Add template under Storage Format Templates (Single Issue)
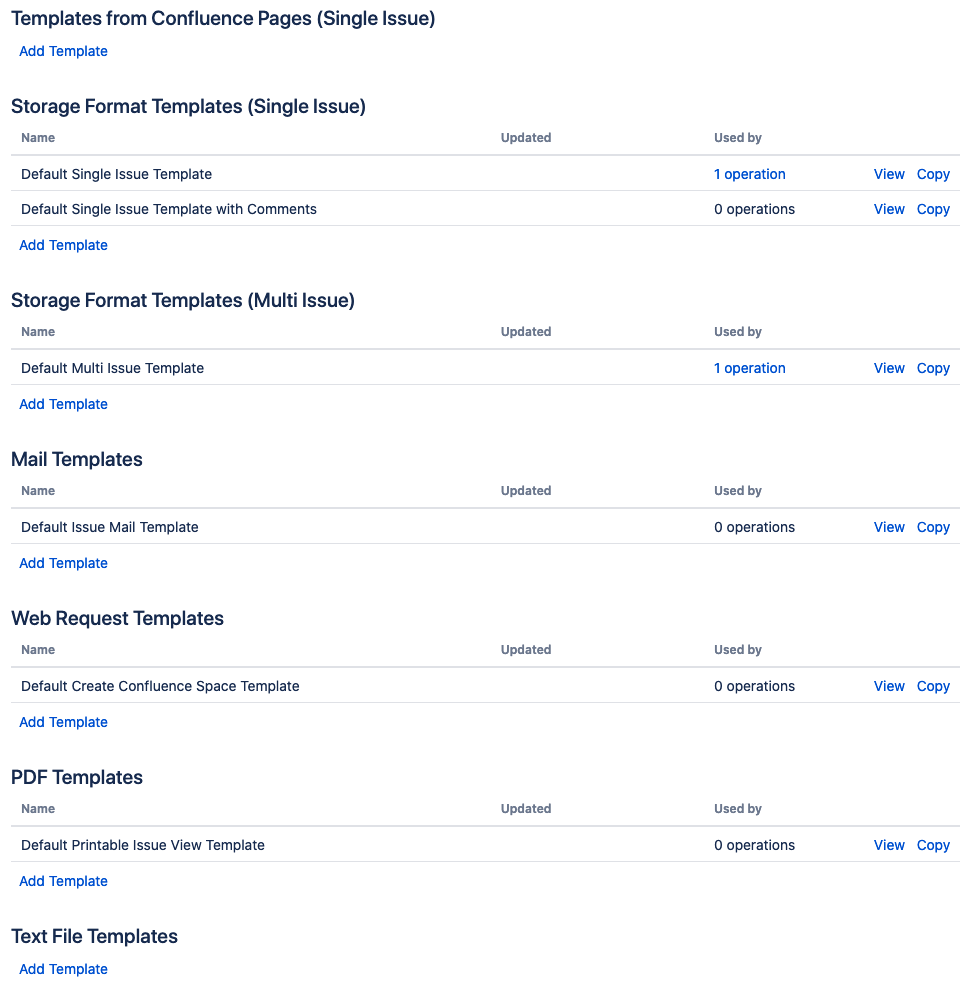This screenshot has width=960, height=986. (x=63, y=245)
